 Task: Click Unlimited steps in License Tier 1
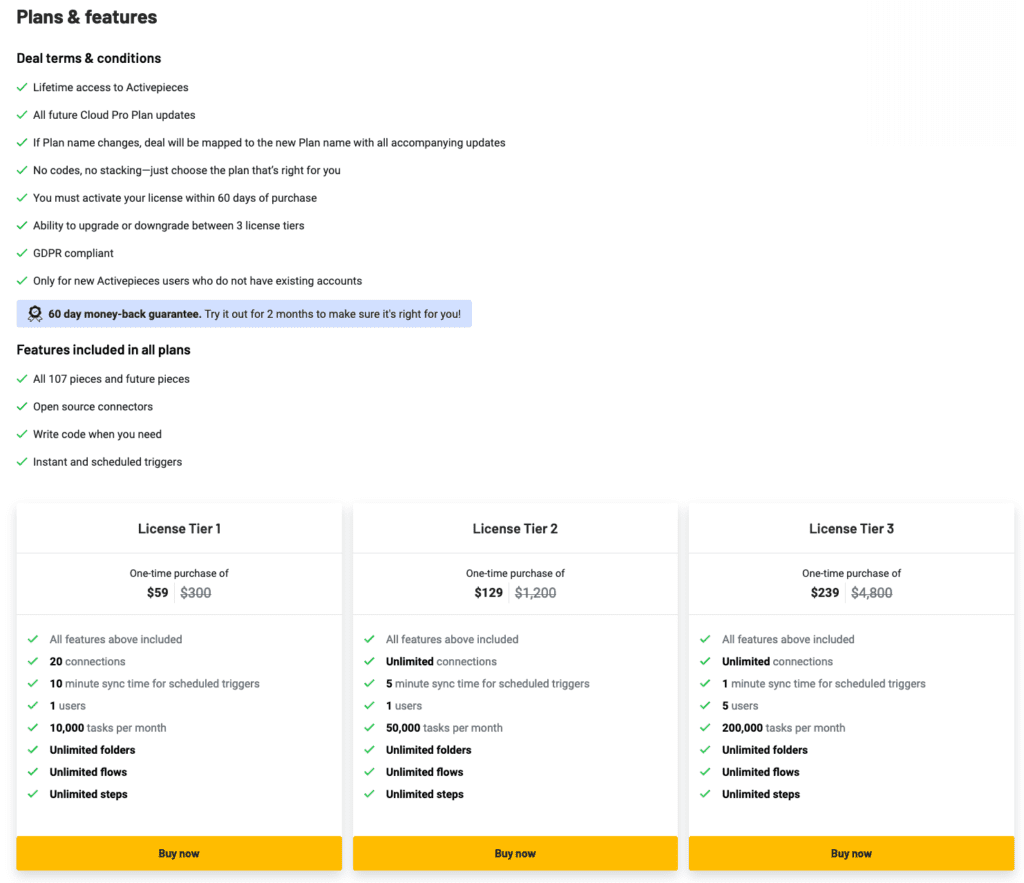89,794
